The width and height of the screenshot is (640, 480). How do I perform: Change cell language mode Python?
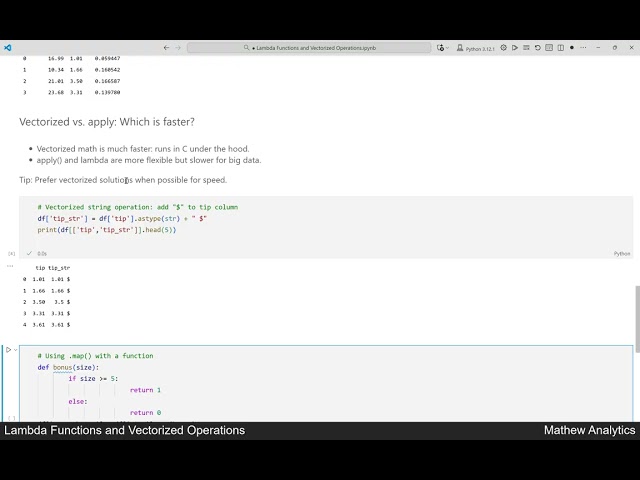(622, 253)
